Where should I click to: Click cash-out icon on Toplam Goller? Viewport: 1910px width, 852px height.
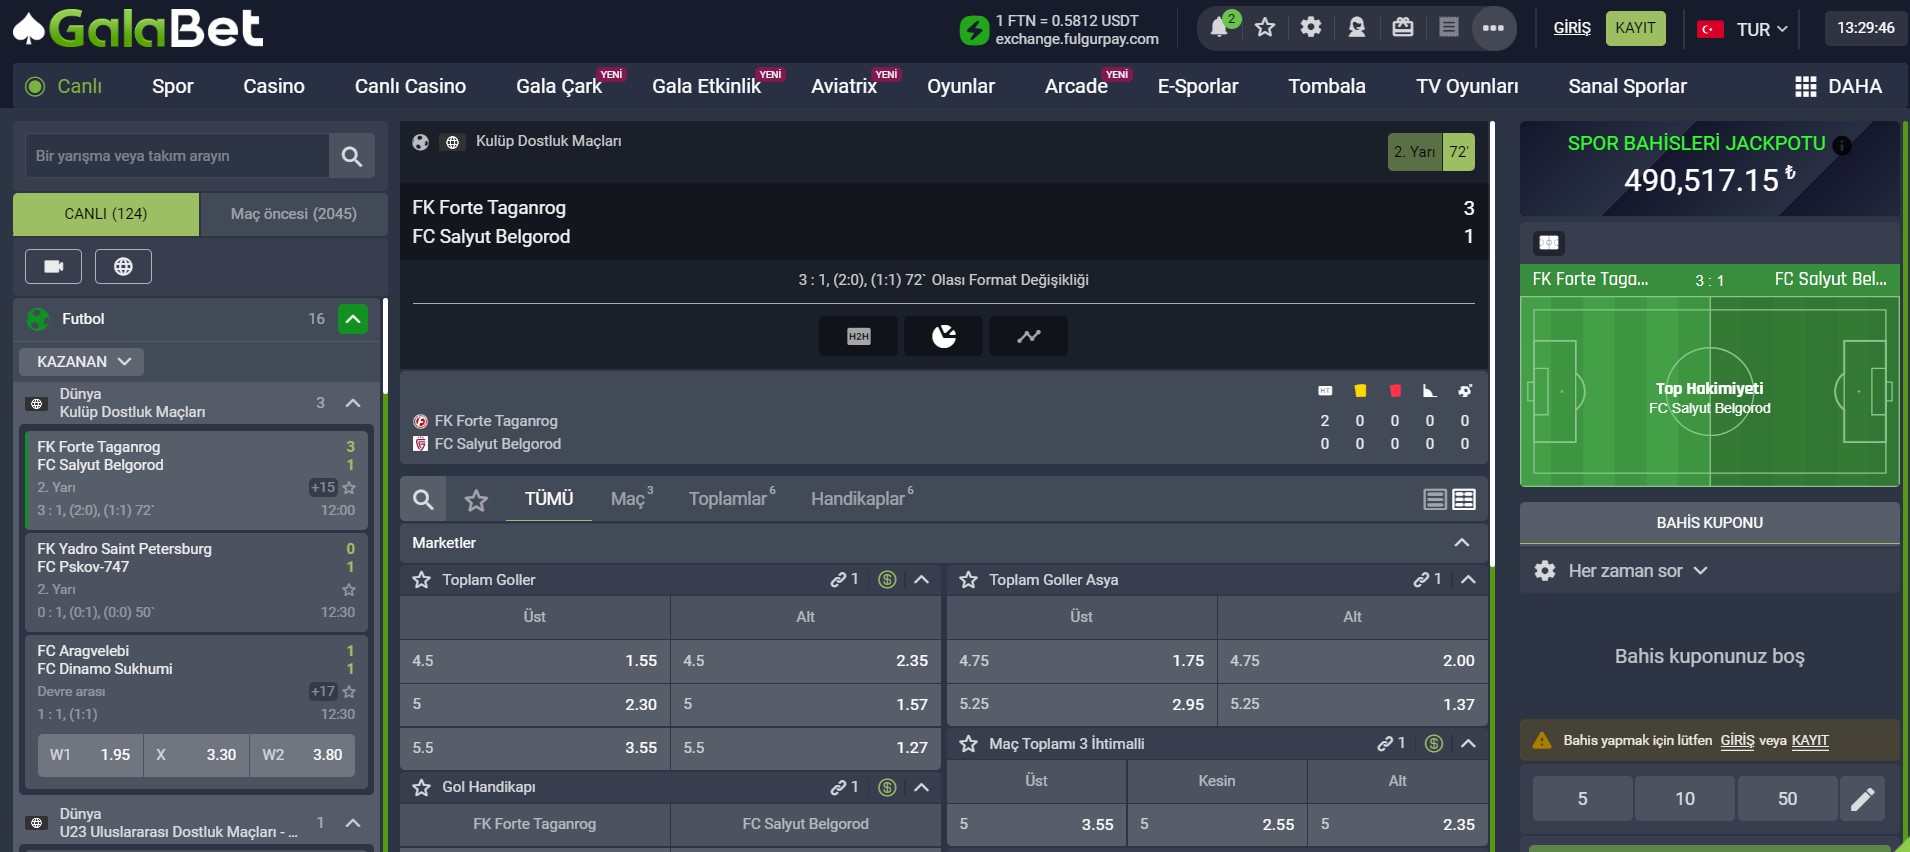[887, 579]
